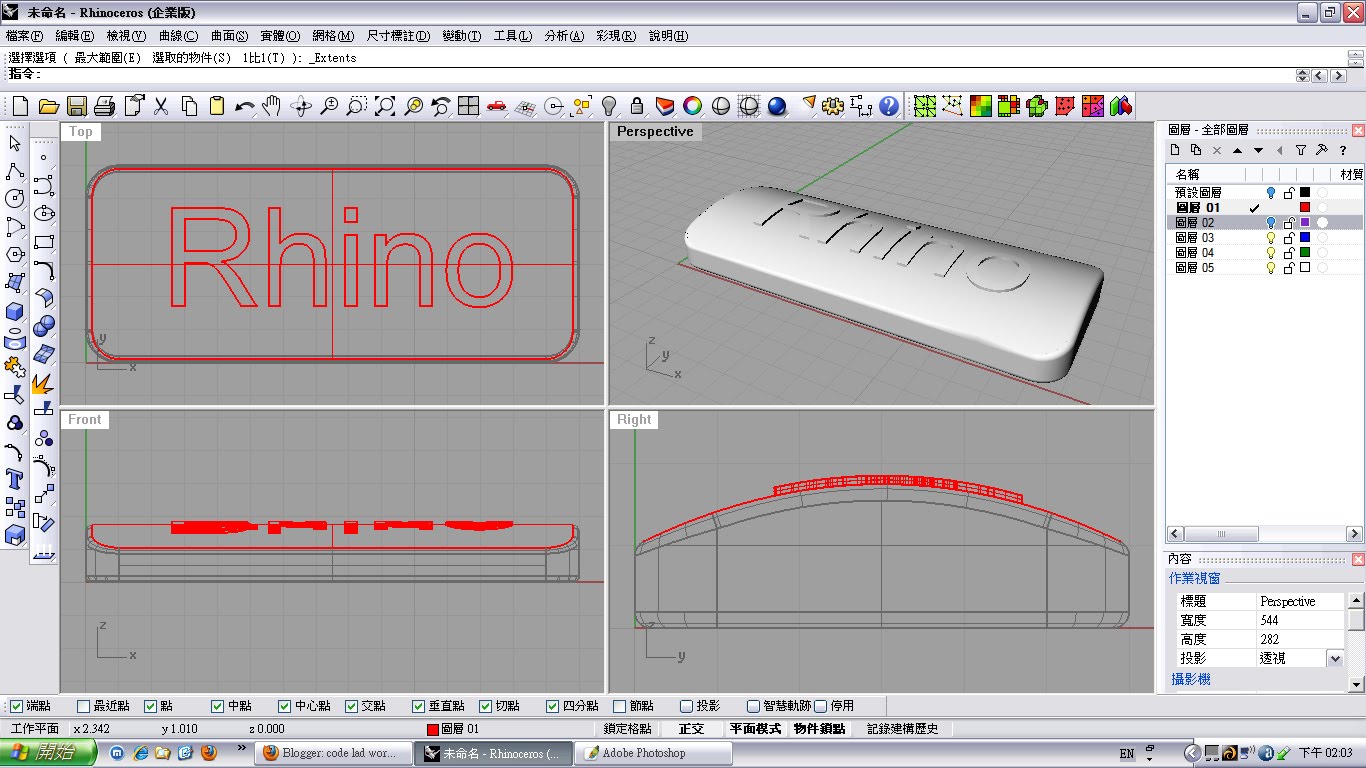Select the blue Box solid tool
Screen dimensions: 1366x768
click(15, 311)
